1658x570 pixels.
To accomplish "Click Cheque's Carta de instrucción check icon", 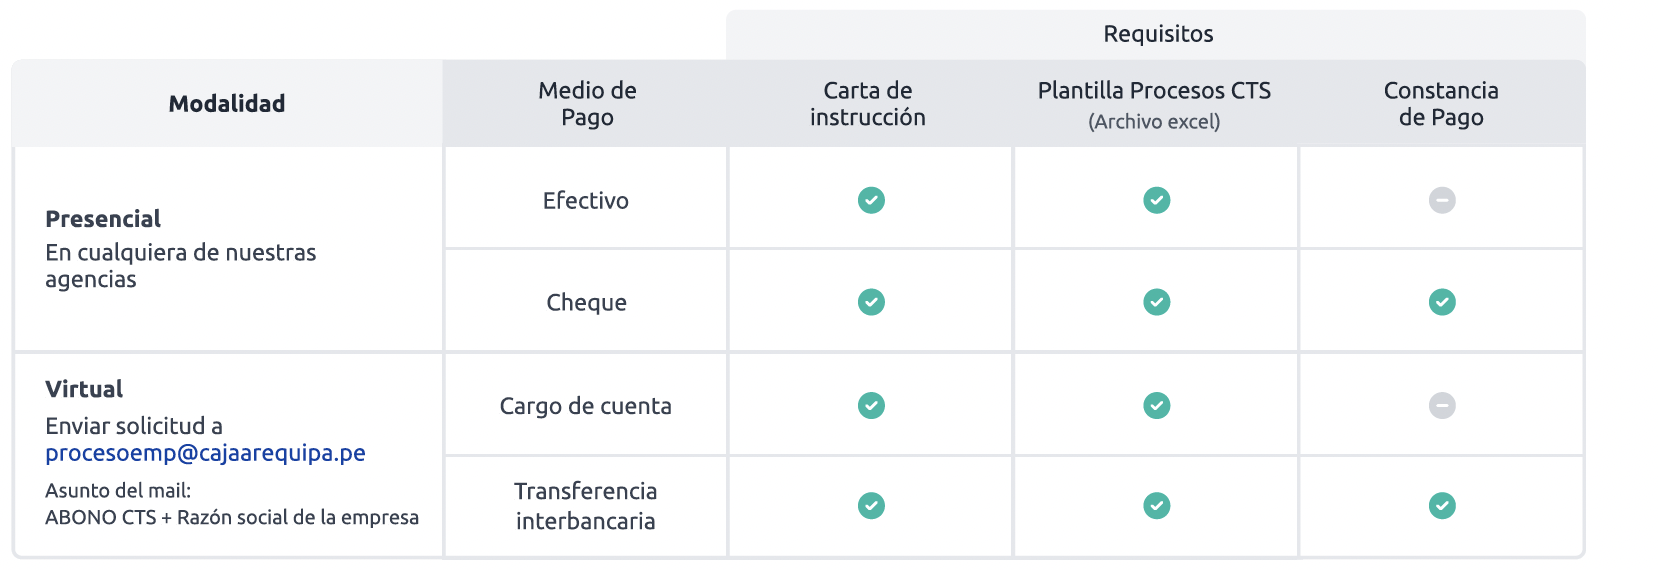I will tap(871, 302).
